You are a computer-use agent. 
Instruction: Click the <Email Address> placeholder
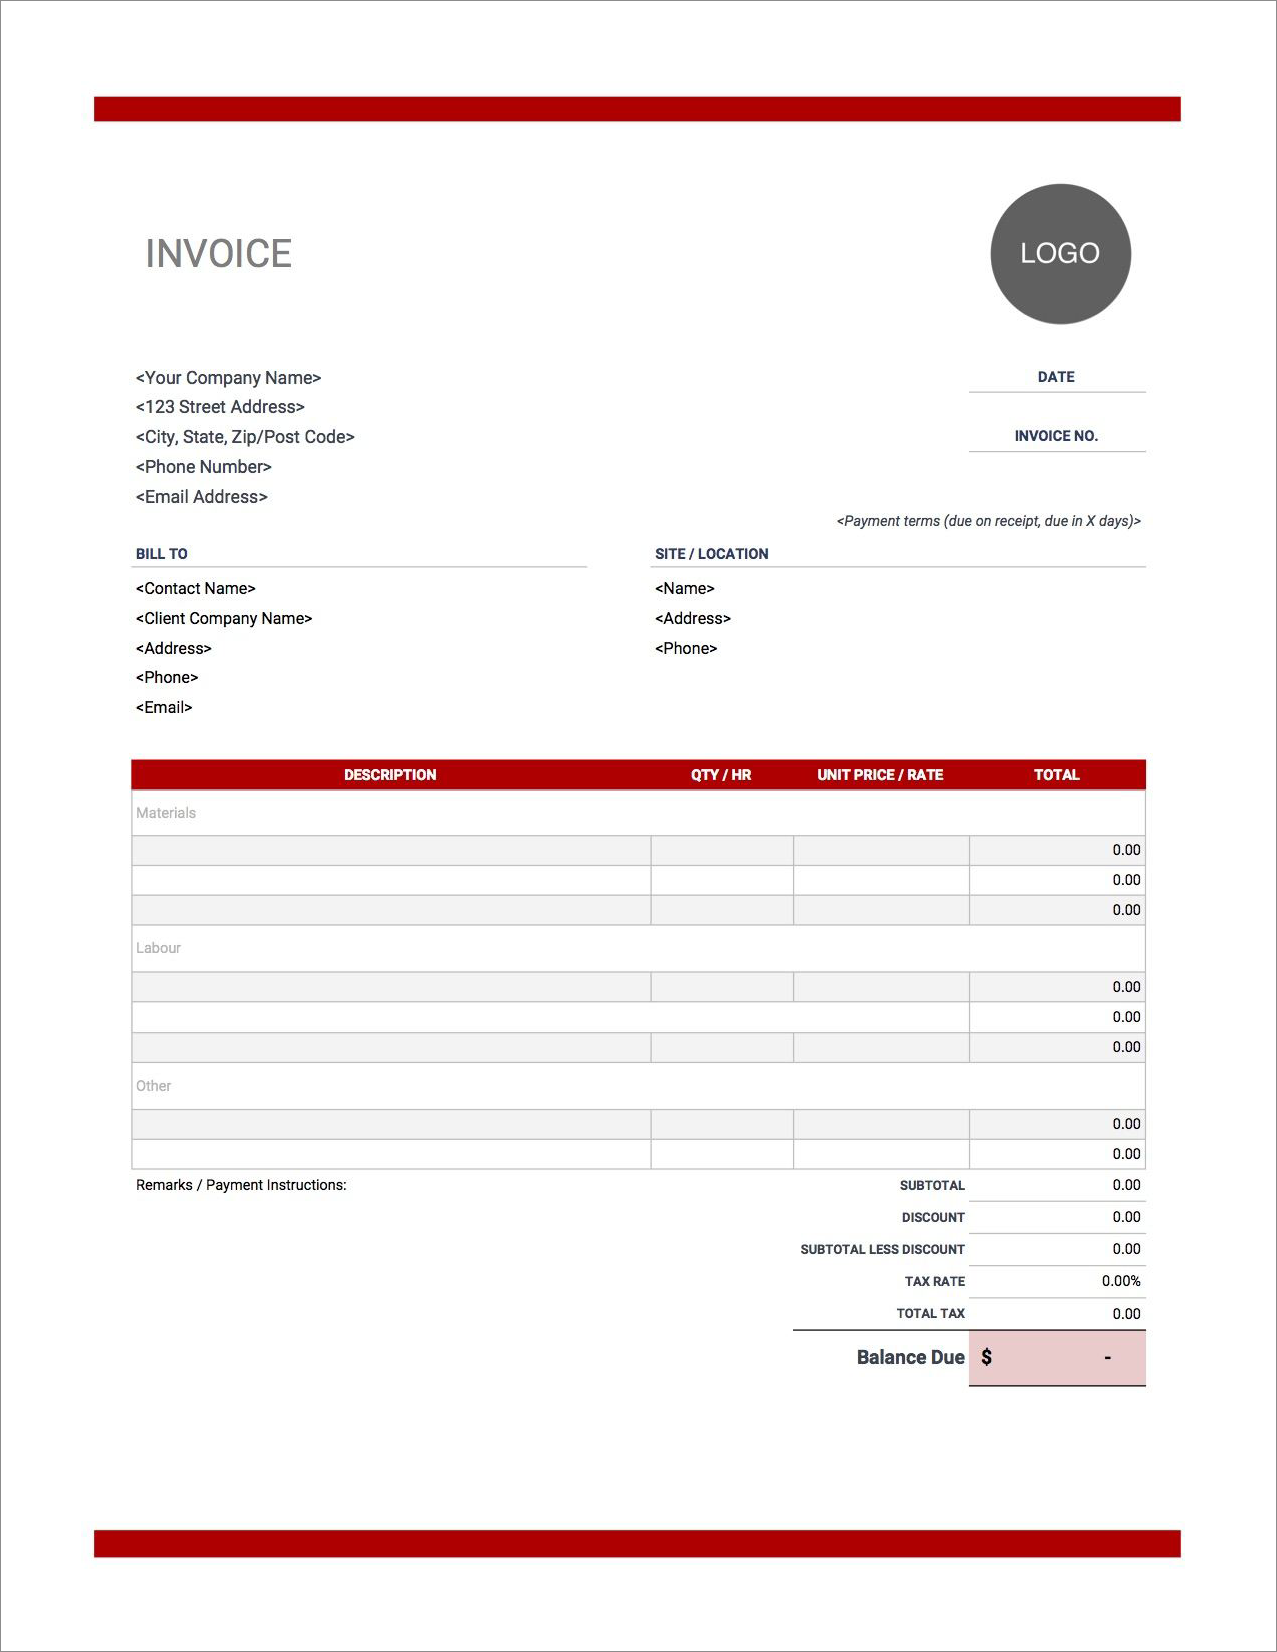coord(202,497)
